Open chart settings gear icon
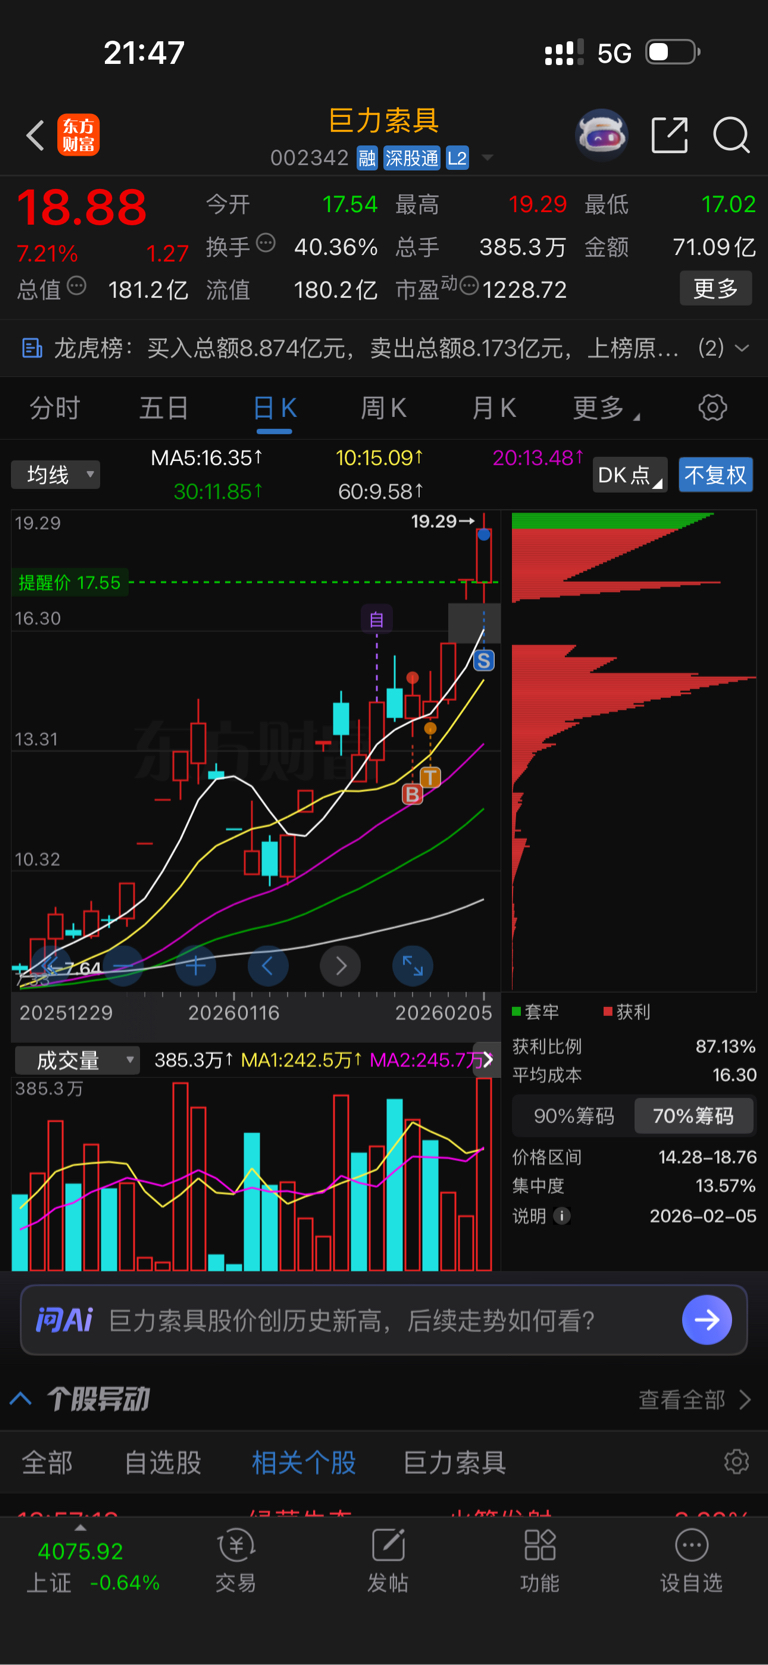This screenshot has height=1665, width=768. coord(712,407)
